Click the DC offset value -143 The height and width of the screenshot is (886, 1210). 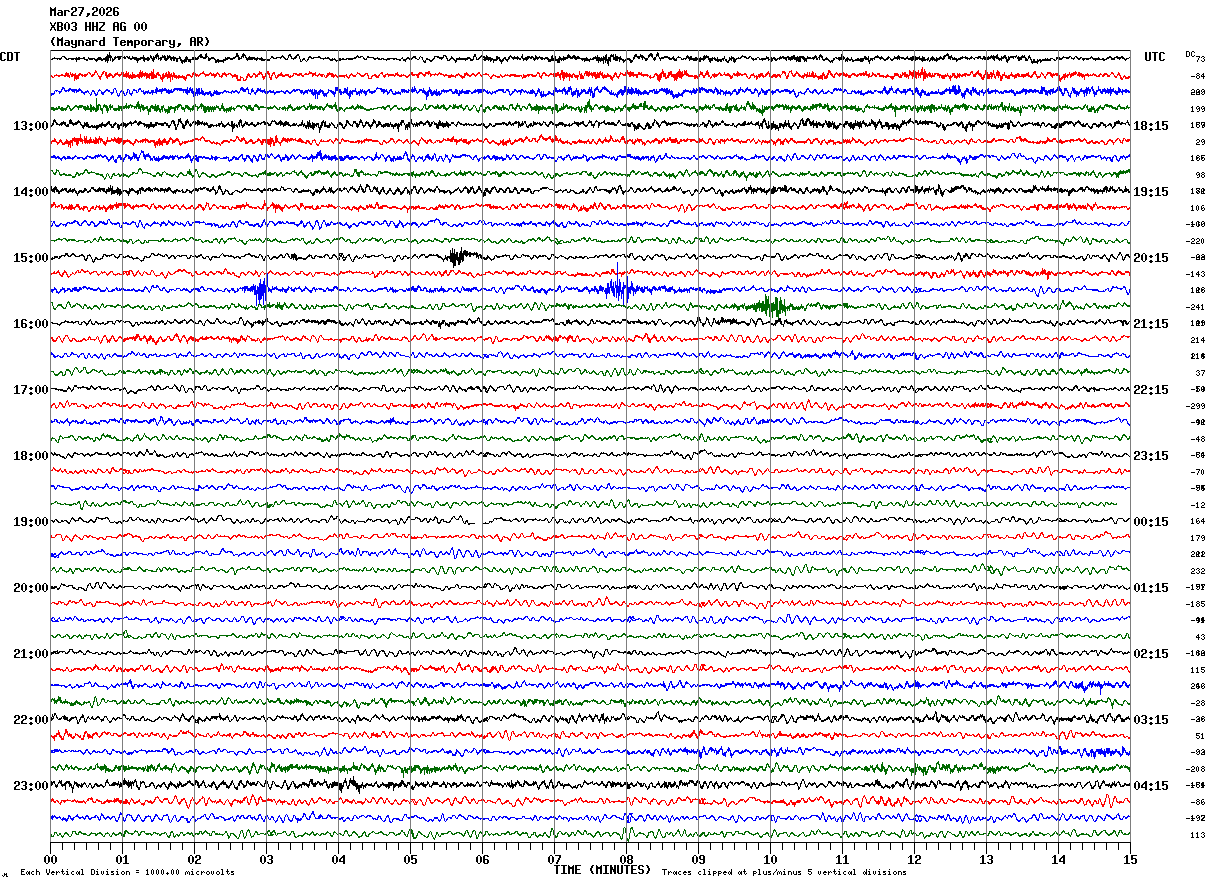[1196, 274]
